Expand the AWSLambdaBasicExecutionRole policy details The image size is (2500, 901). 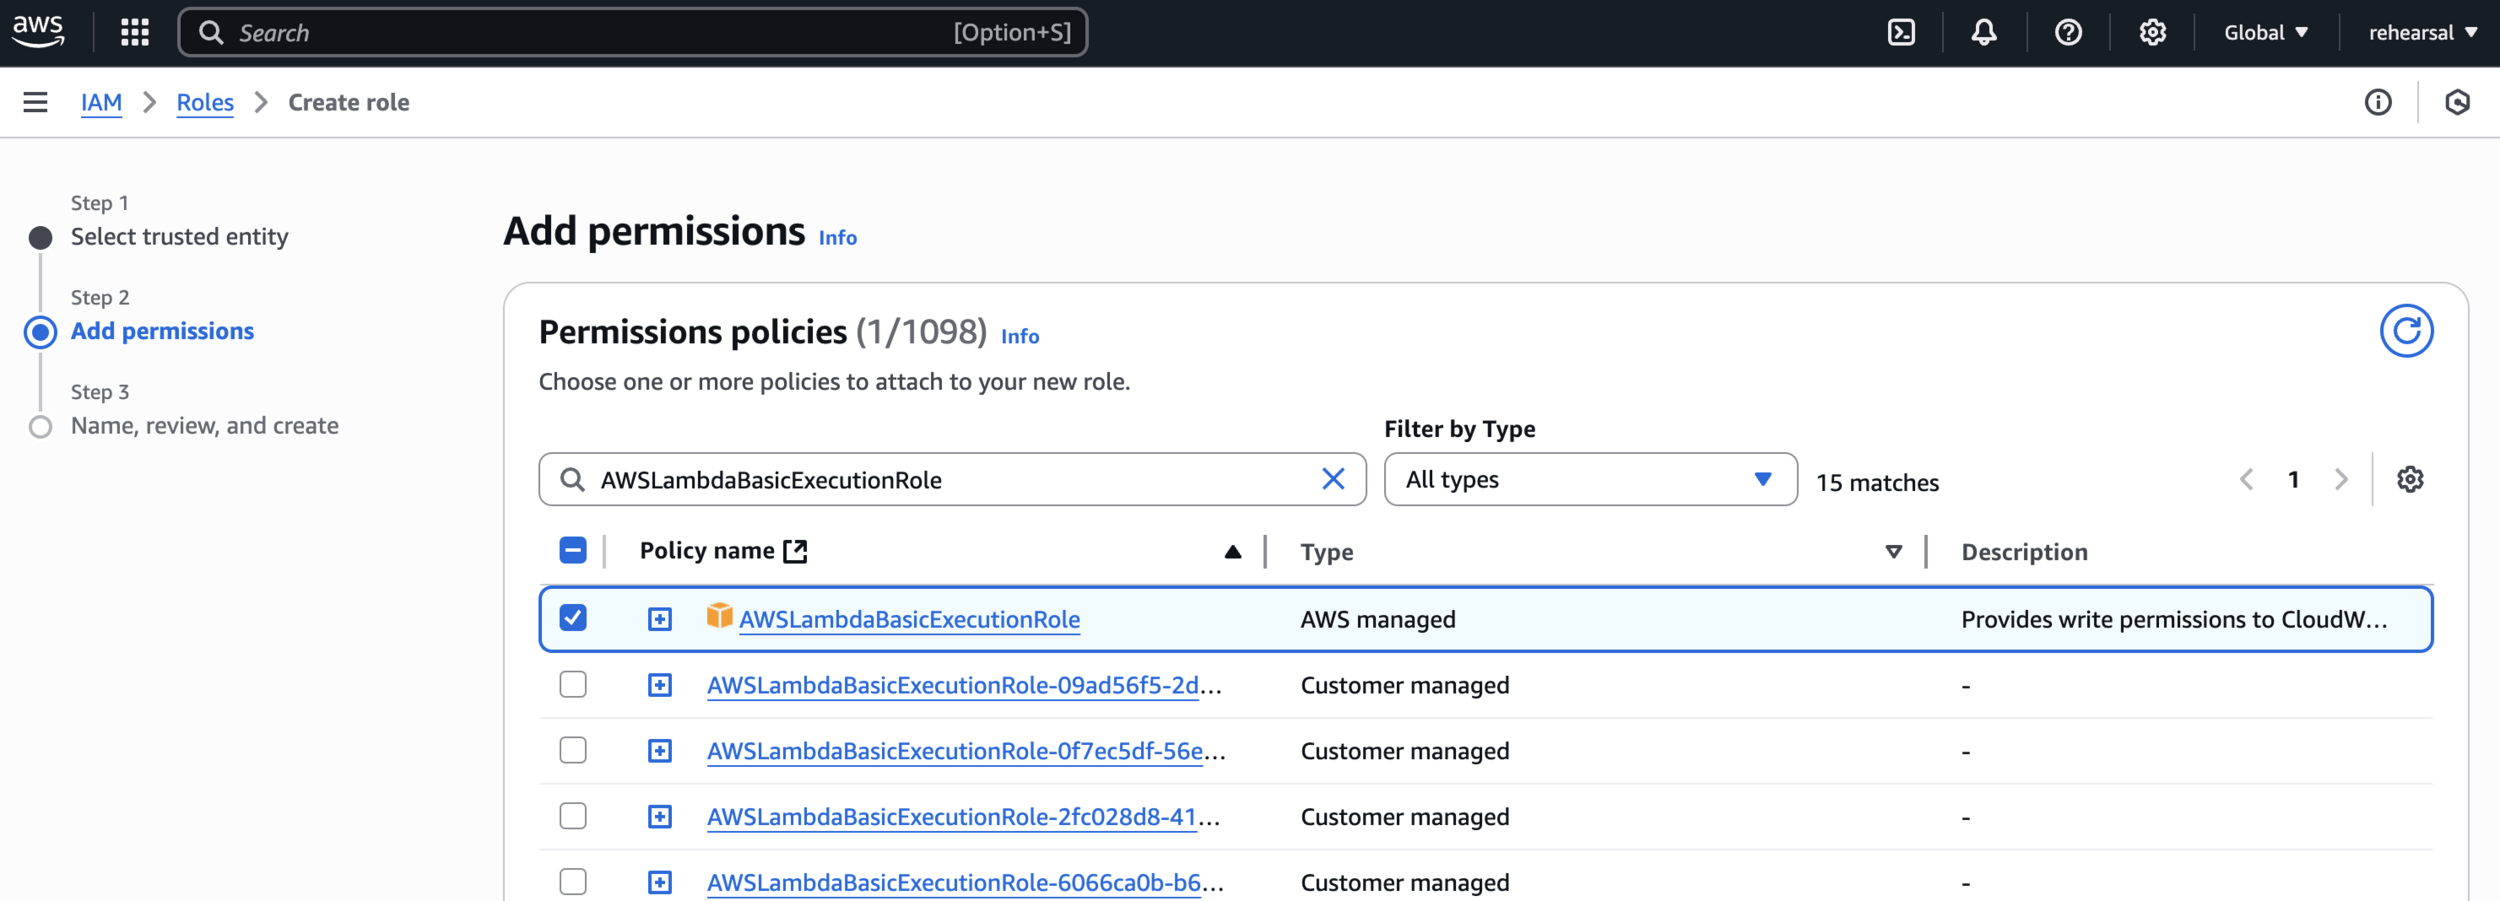[660, 619]
